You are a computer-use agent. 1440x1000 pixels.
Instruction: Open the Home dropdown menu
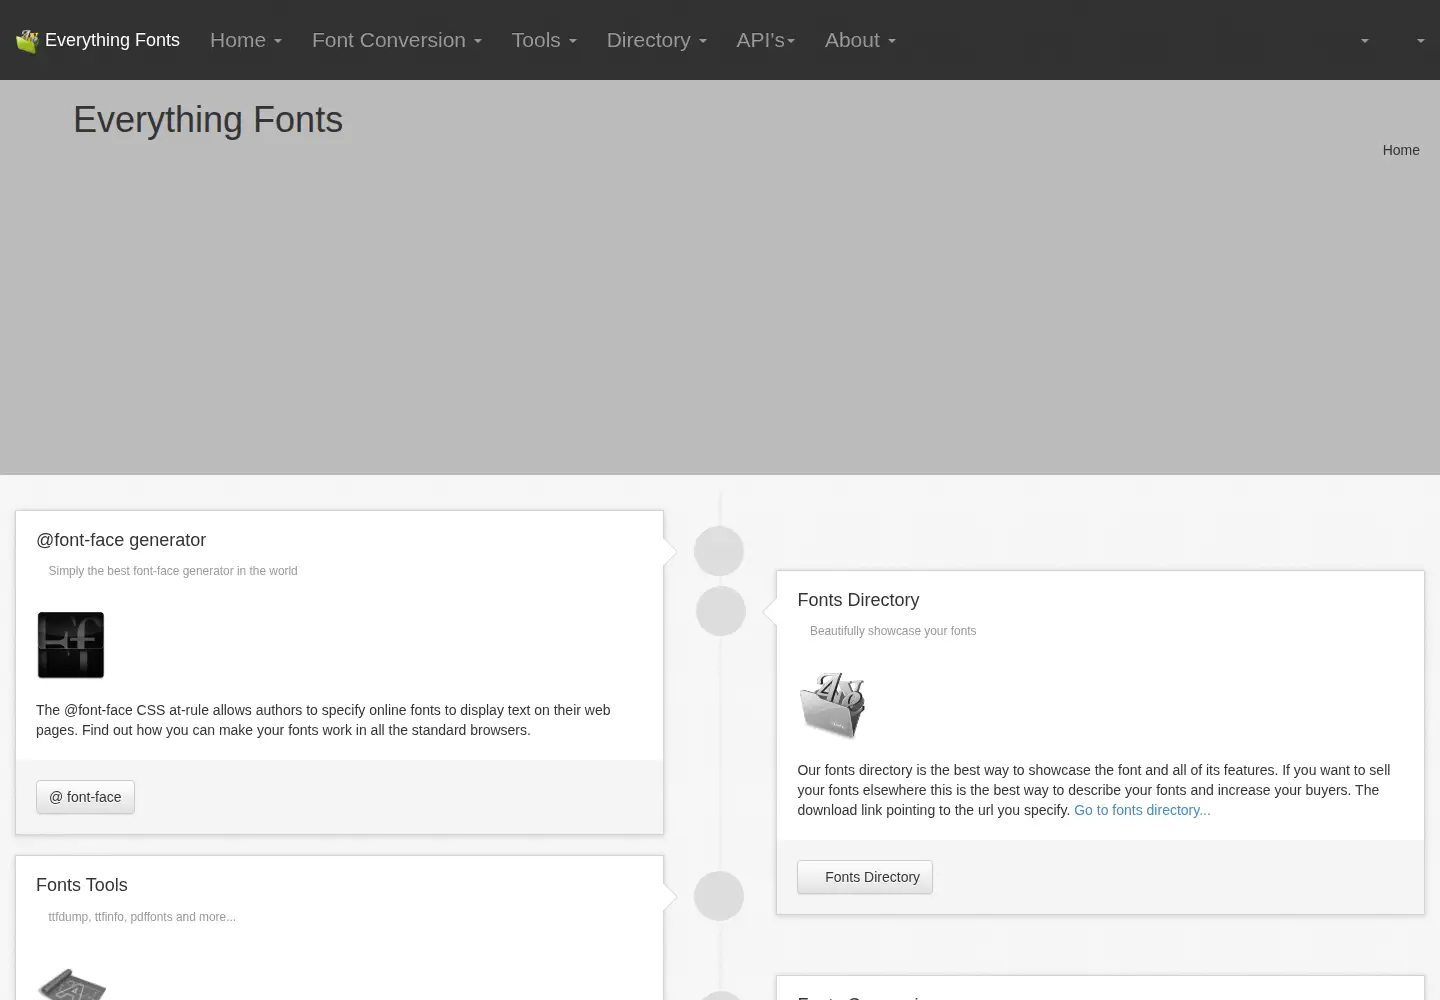click(x=246, y=40)
